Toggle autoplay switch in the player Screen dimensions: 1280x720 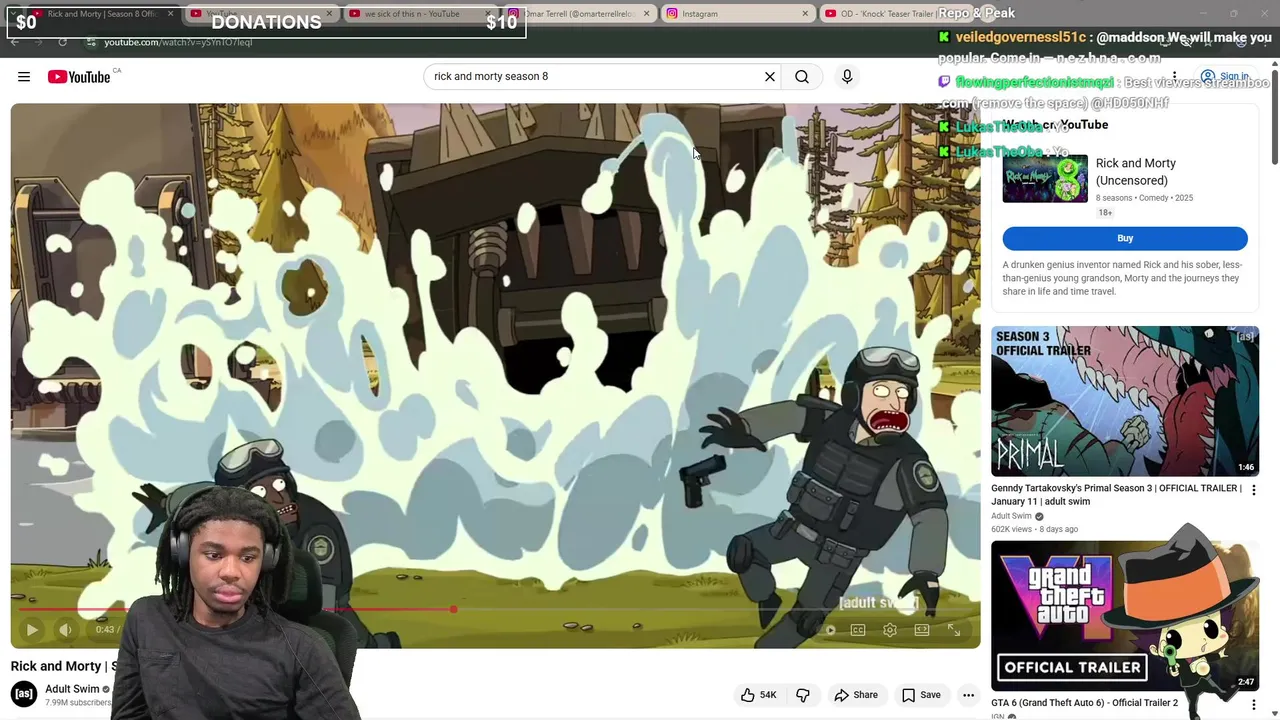(826, 630)
